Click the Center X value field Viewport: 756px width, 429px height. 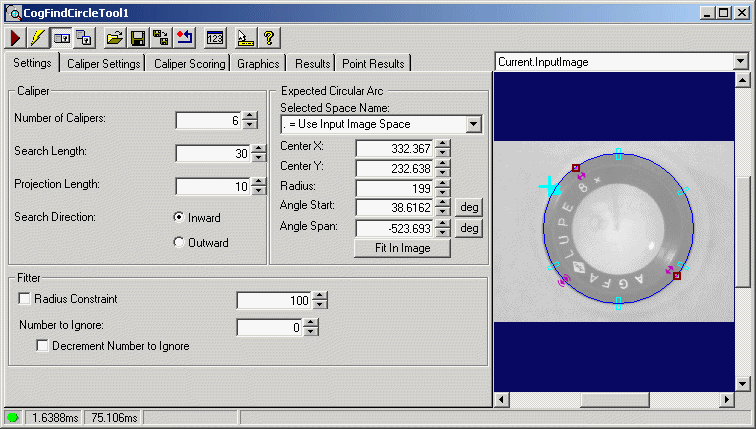click(x=395, y=148)
